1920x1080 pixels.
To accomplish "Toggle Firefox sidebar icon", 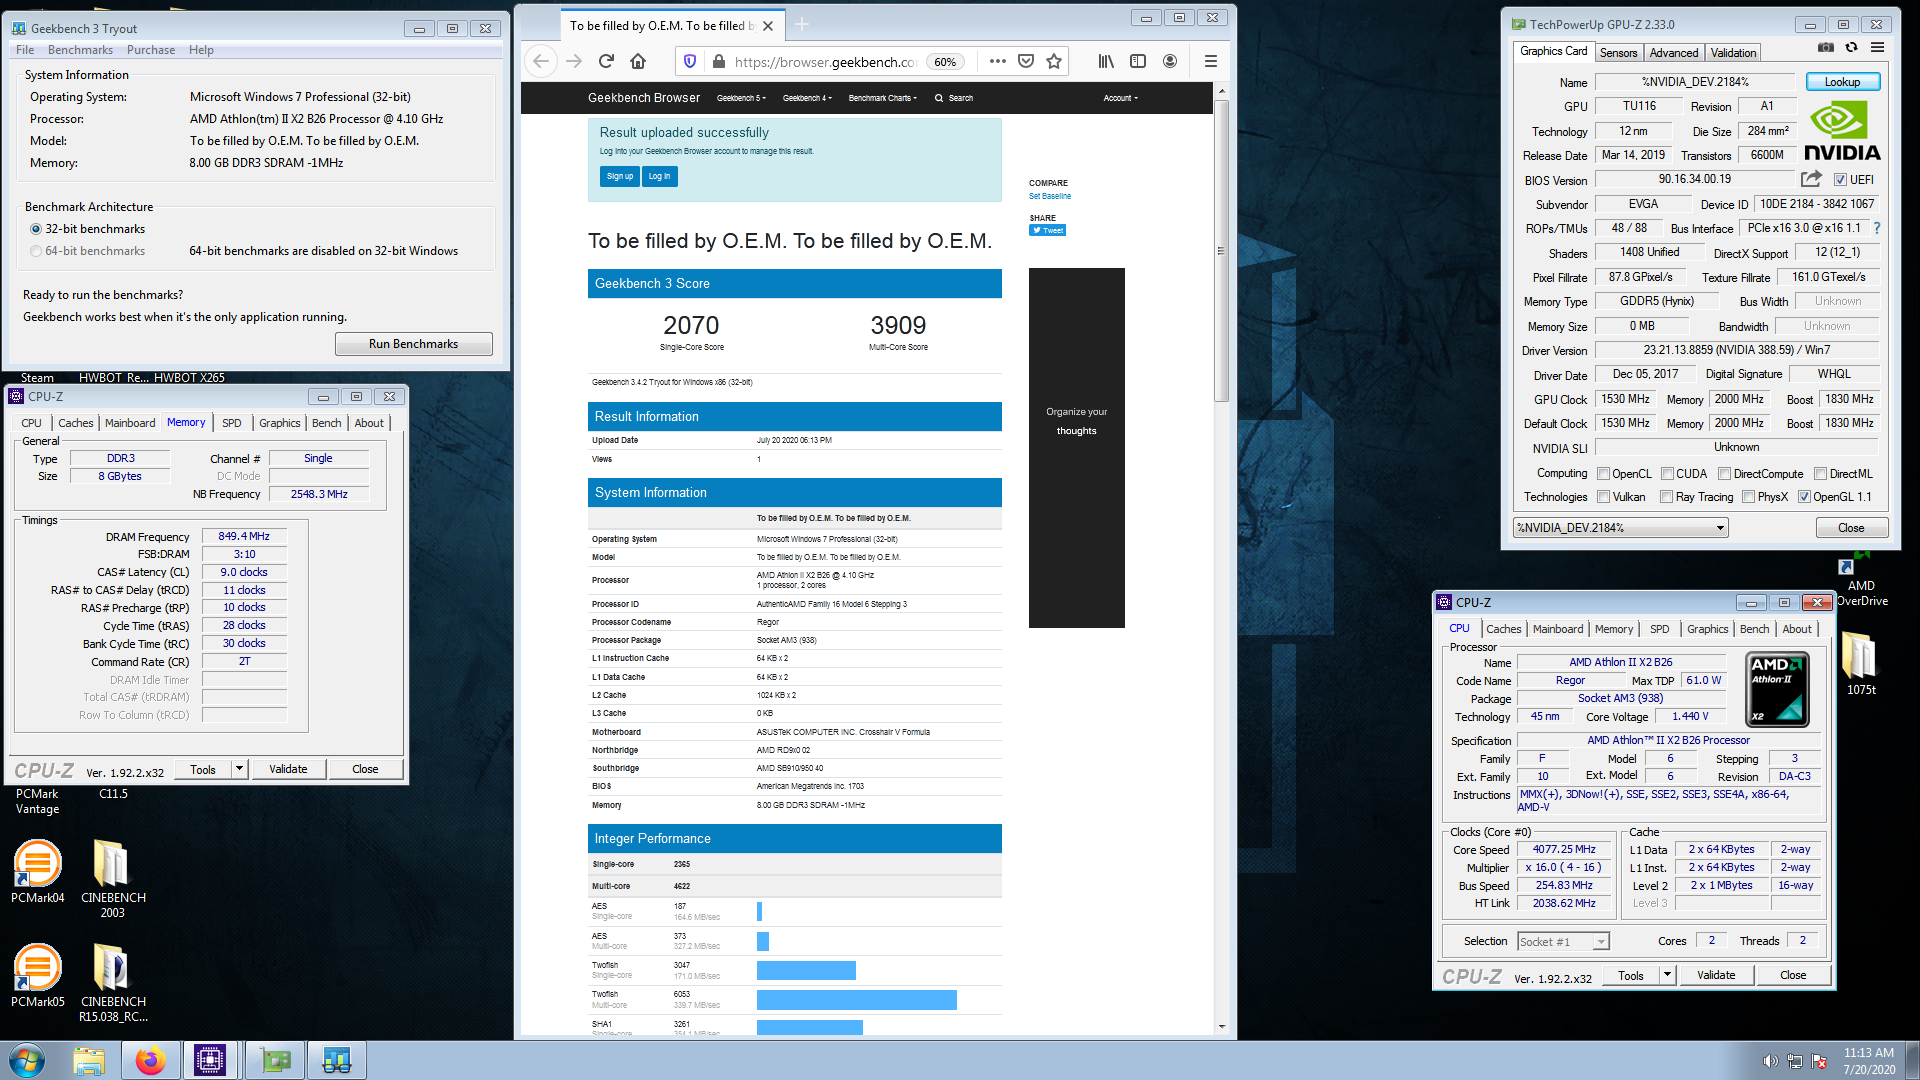I will coord(1138,62).
